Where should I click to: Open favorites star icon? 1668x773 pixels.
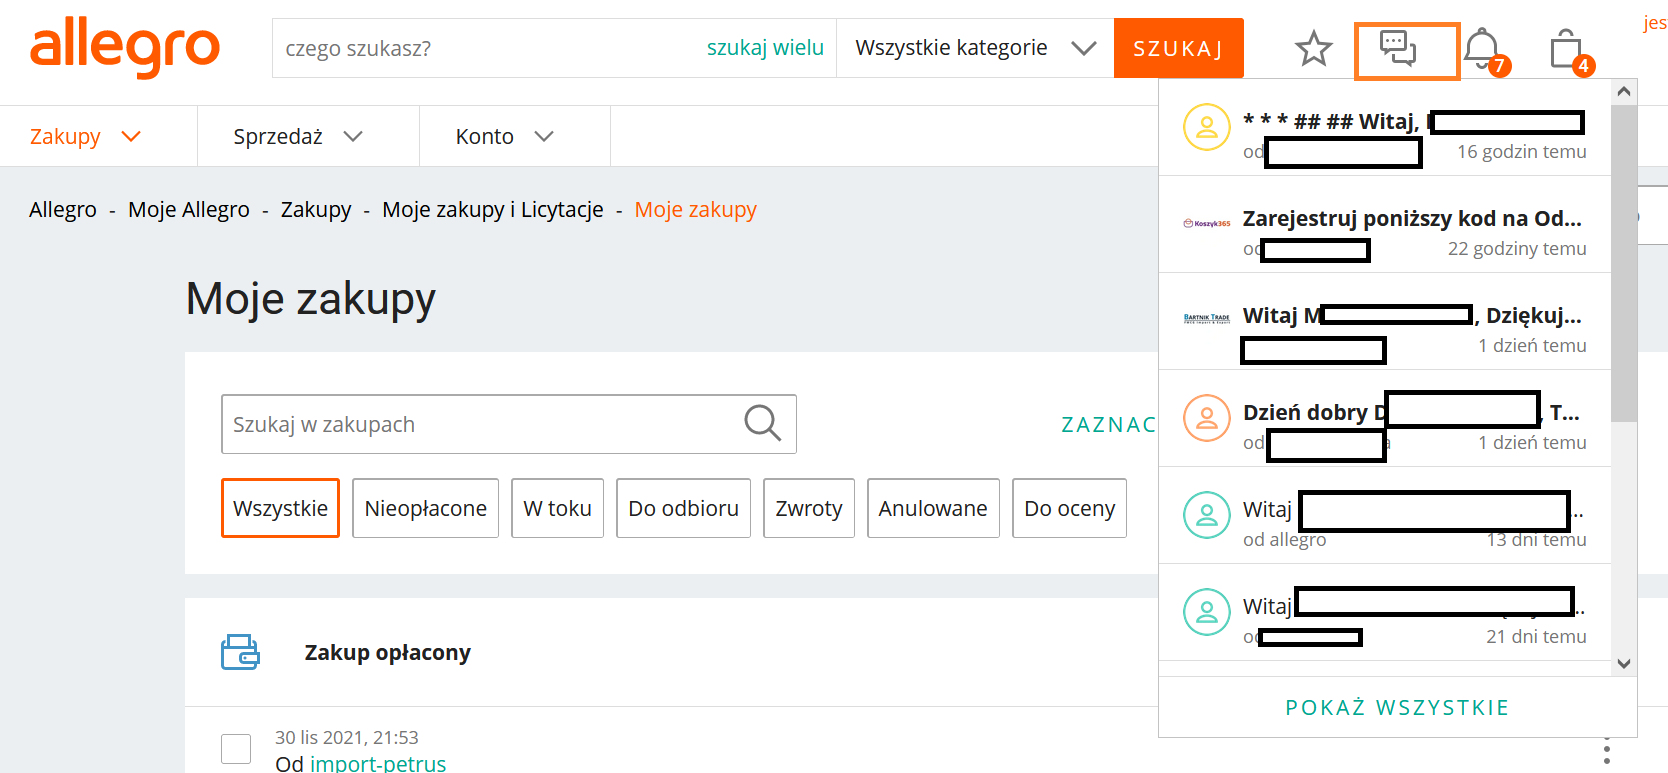[1313, 48]
